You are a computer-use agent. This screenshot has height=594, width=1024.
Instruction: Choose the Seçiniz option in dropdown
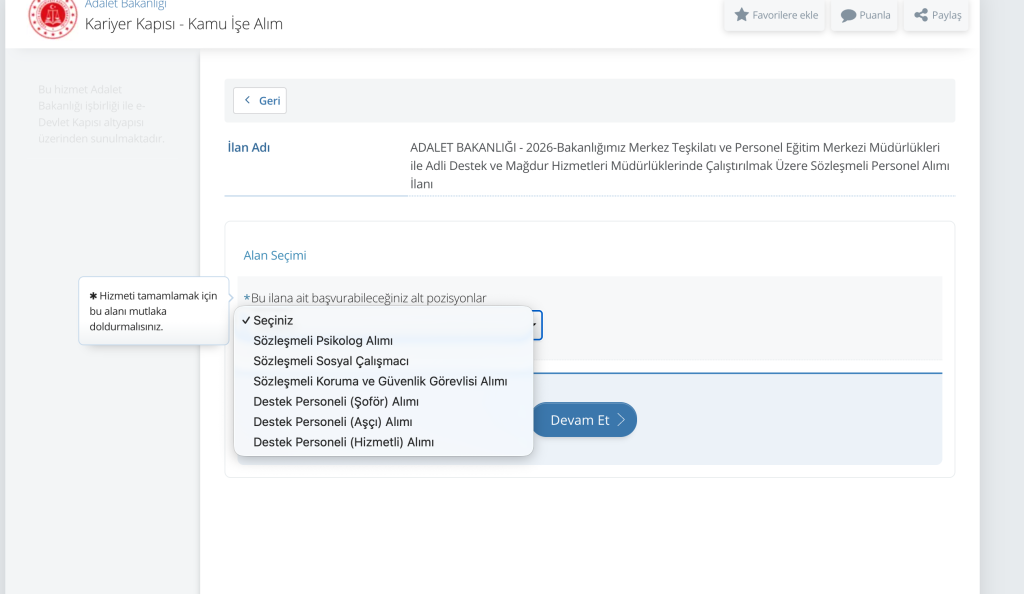click(x=383, y=320)
